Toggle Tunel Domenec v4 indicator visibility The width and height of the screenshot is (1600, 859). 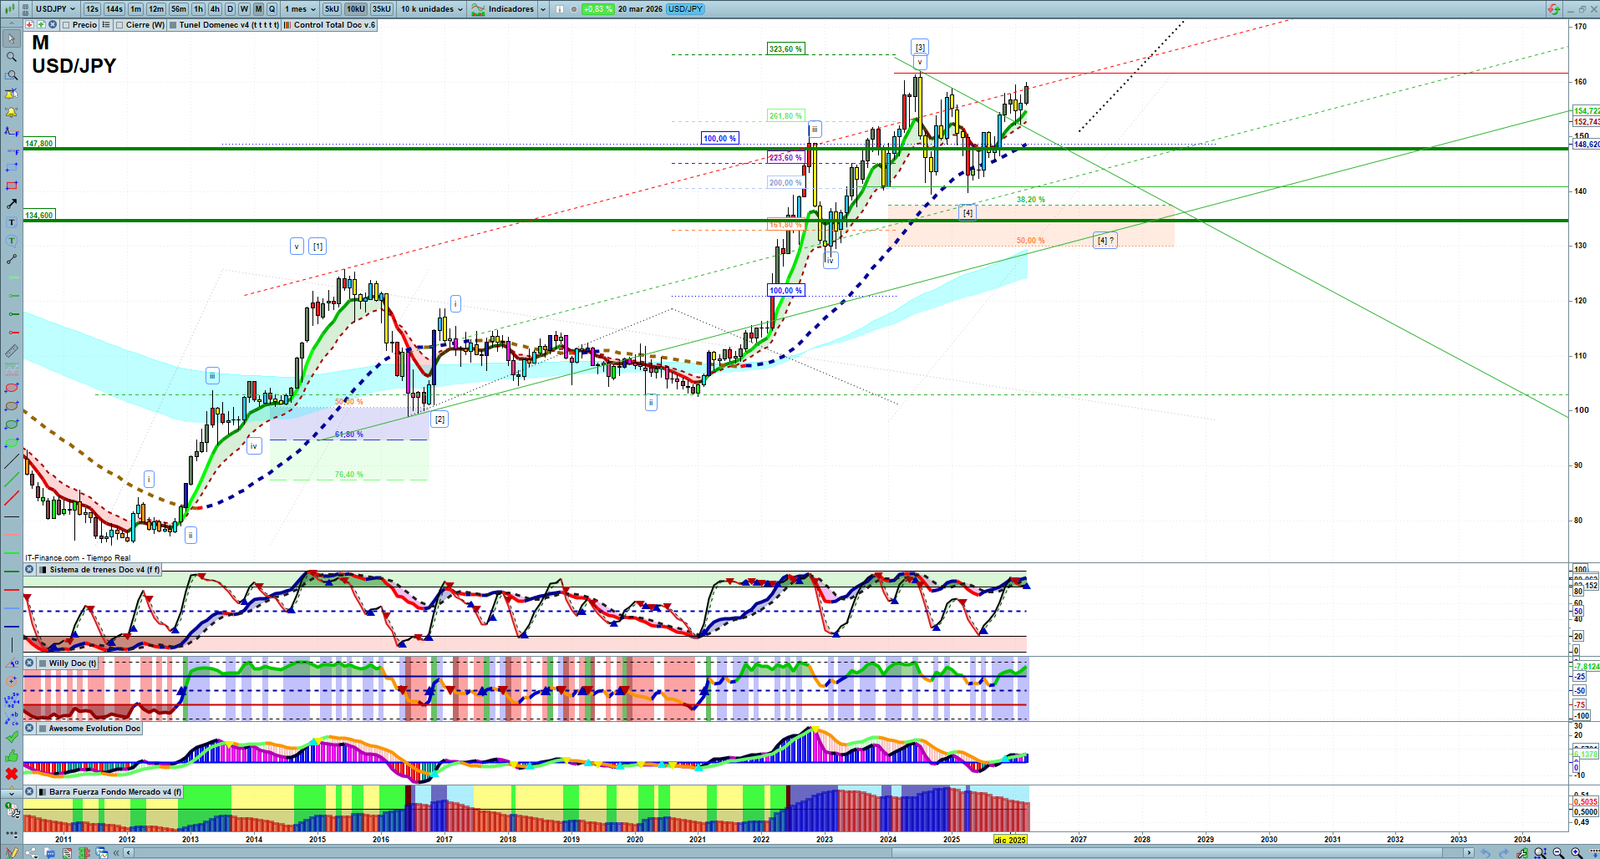[x=173, y=25]
